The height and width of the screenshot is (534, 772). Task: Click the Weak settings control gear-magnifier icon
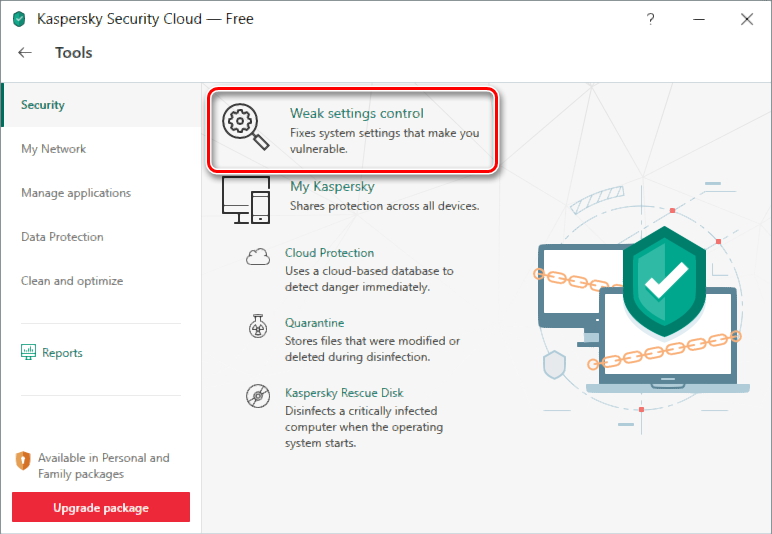coord(245,126)
